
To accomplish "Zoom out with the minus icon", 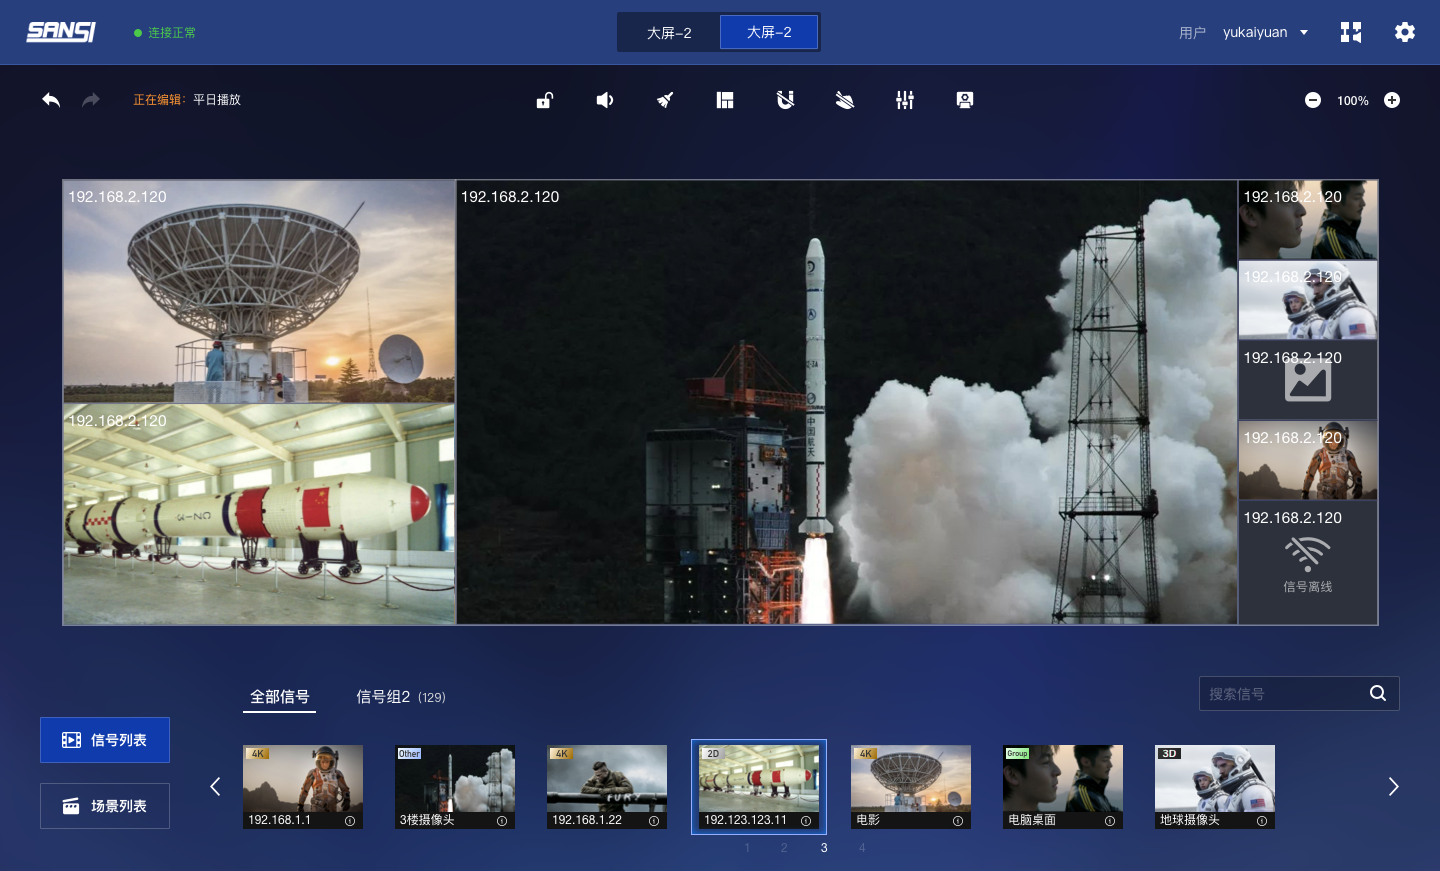I will pyautogui.click(x=1313, y=100).
